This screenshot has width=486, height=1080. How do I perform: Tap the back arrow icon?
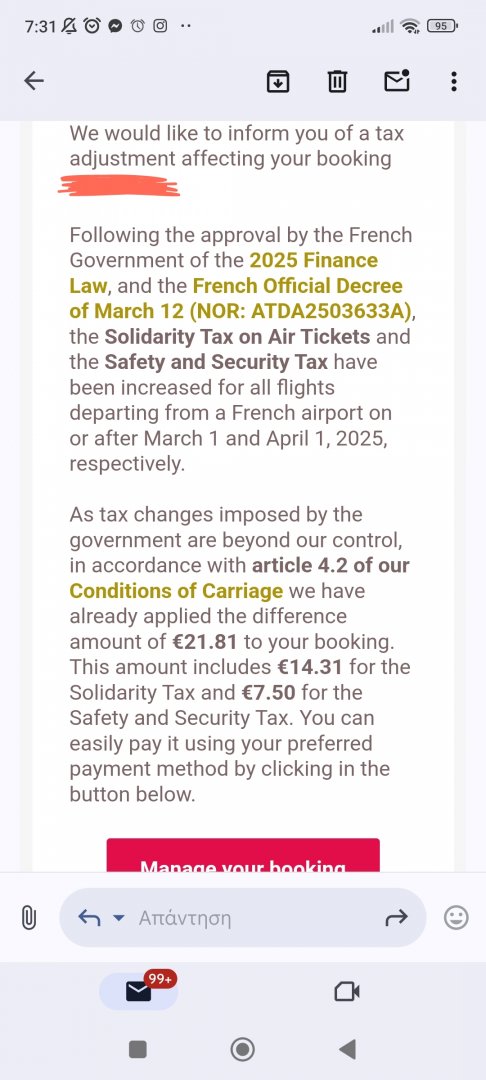pos(34,81)
